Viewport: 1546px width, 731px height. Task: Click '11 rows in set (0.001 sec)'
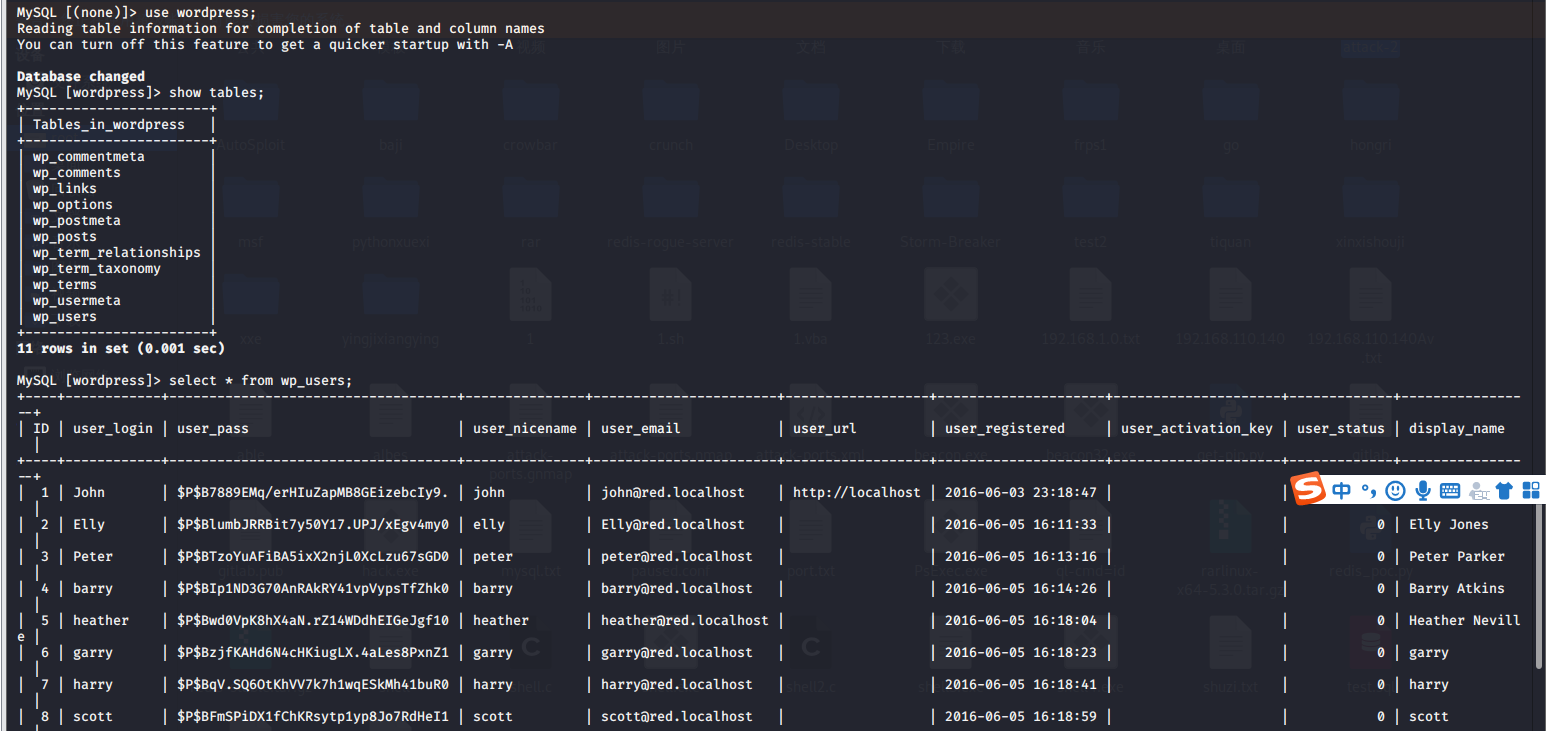[121, 348]
